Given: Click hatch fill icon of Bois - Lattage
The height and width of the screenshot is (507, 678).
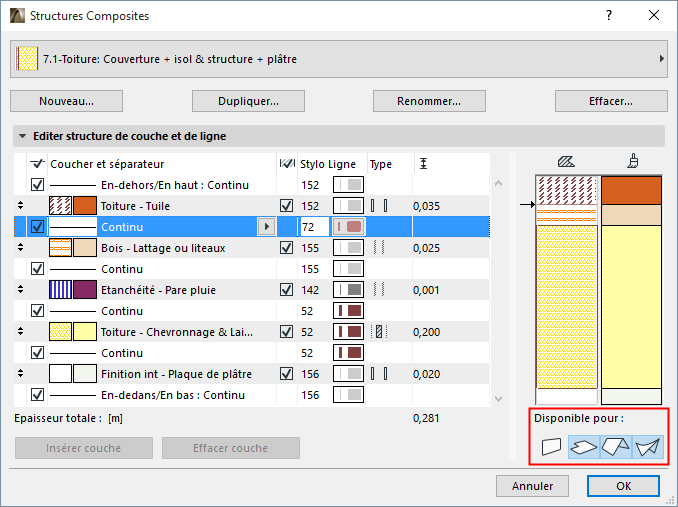Looking at the screenshot, I should pyautogui.click(x=61, y=248).
